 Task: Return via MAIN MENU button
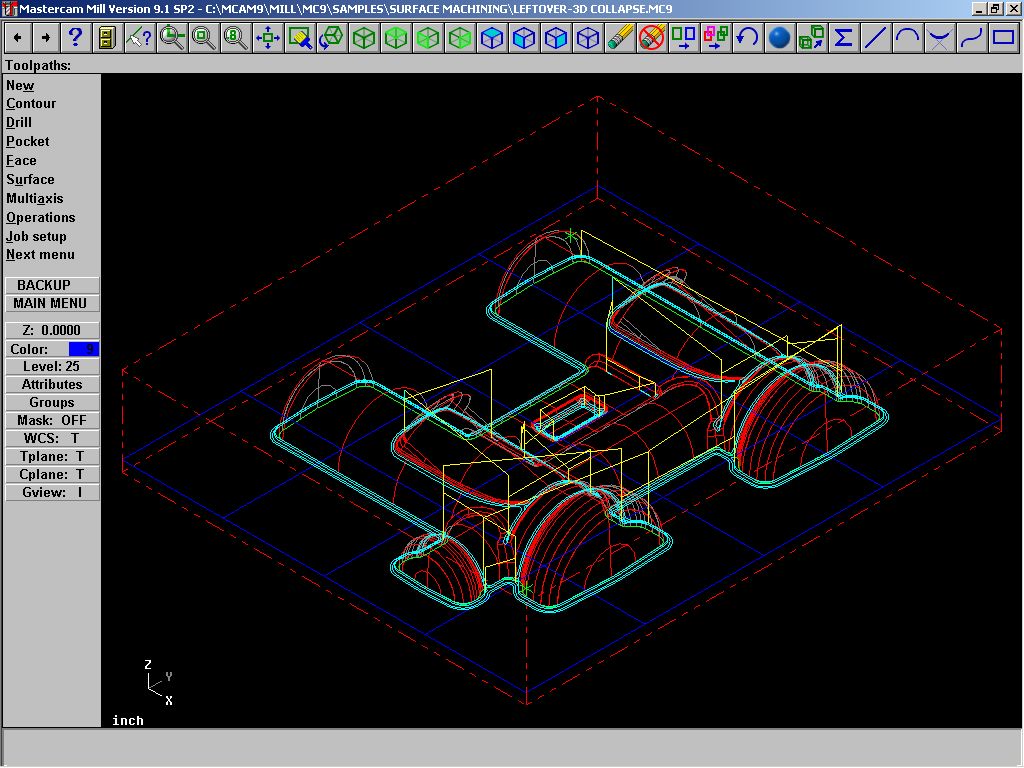(x=52, y=304)
